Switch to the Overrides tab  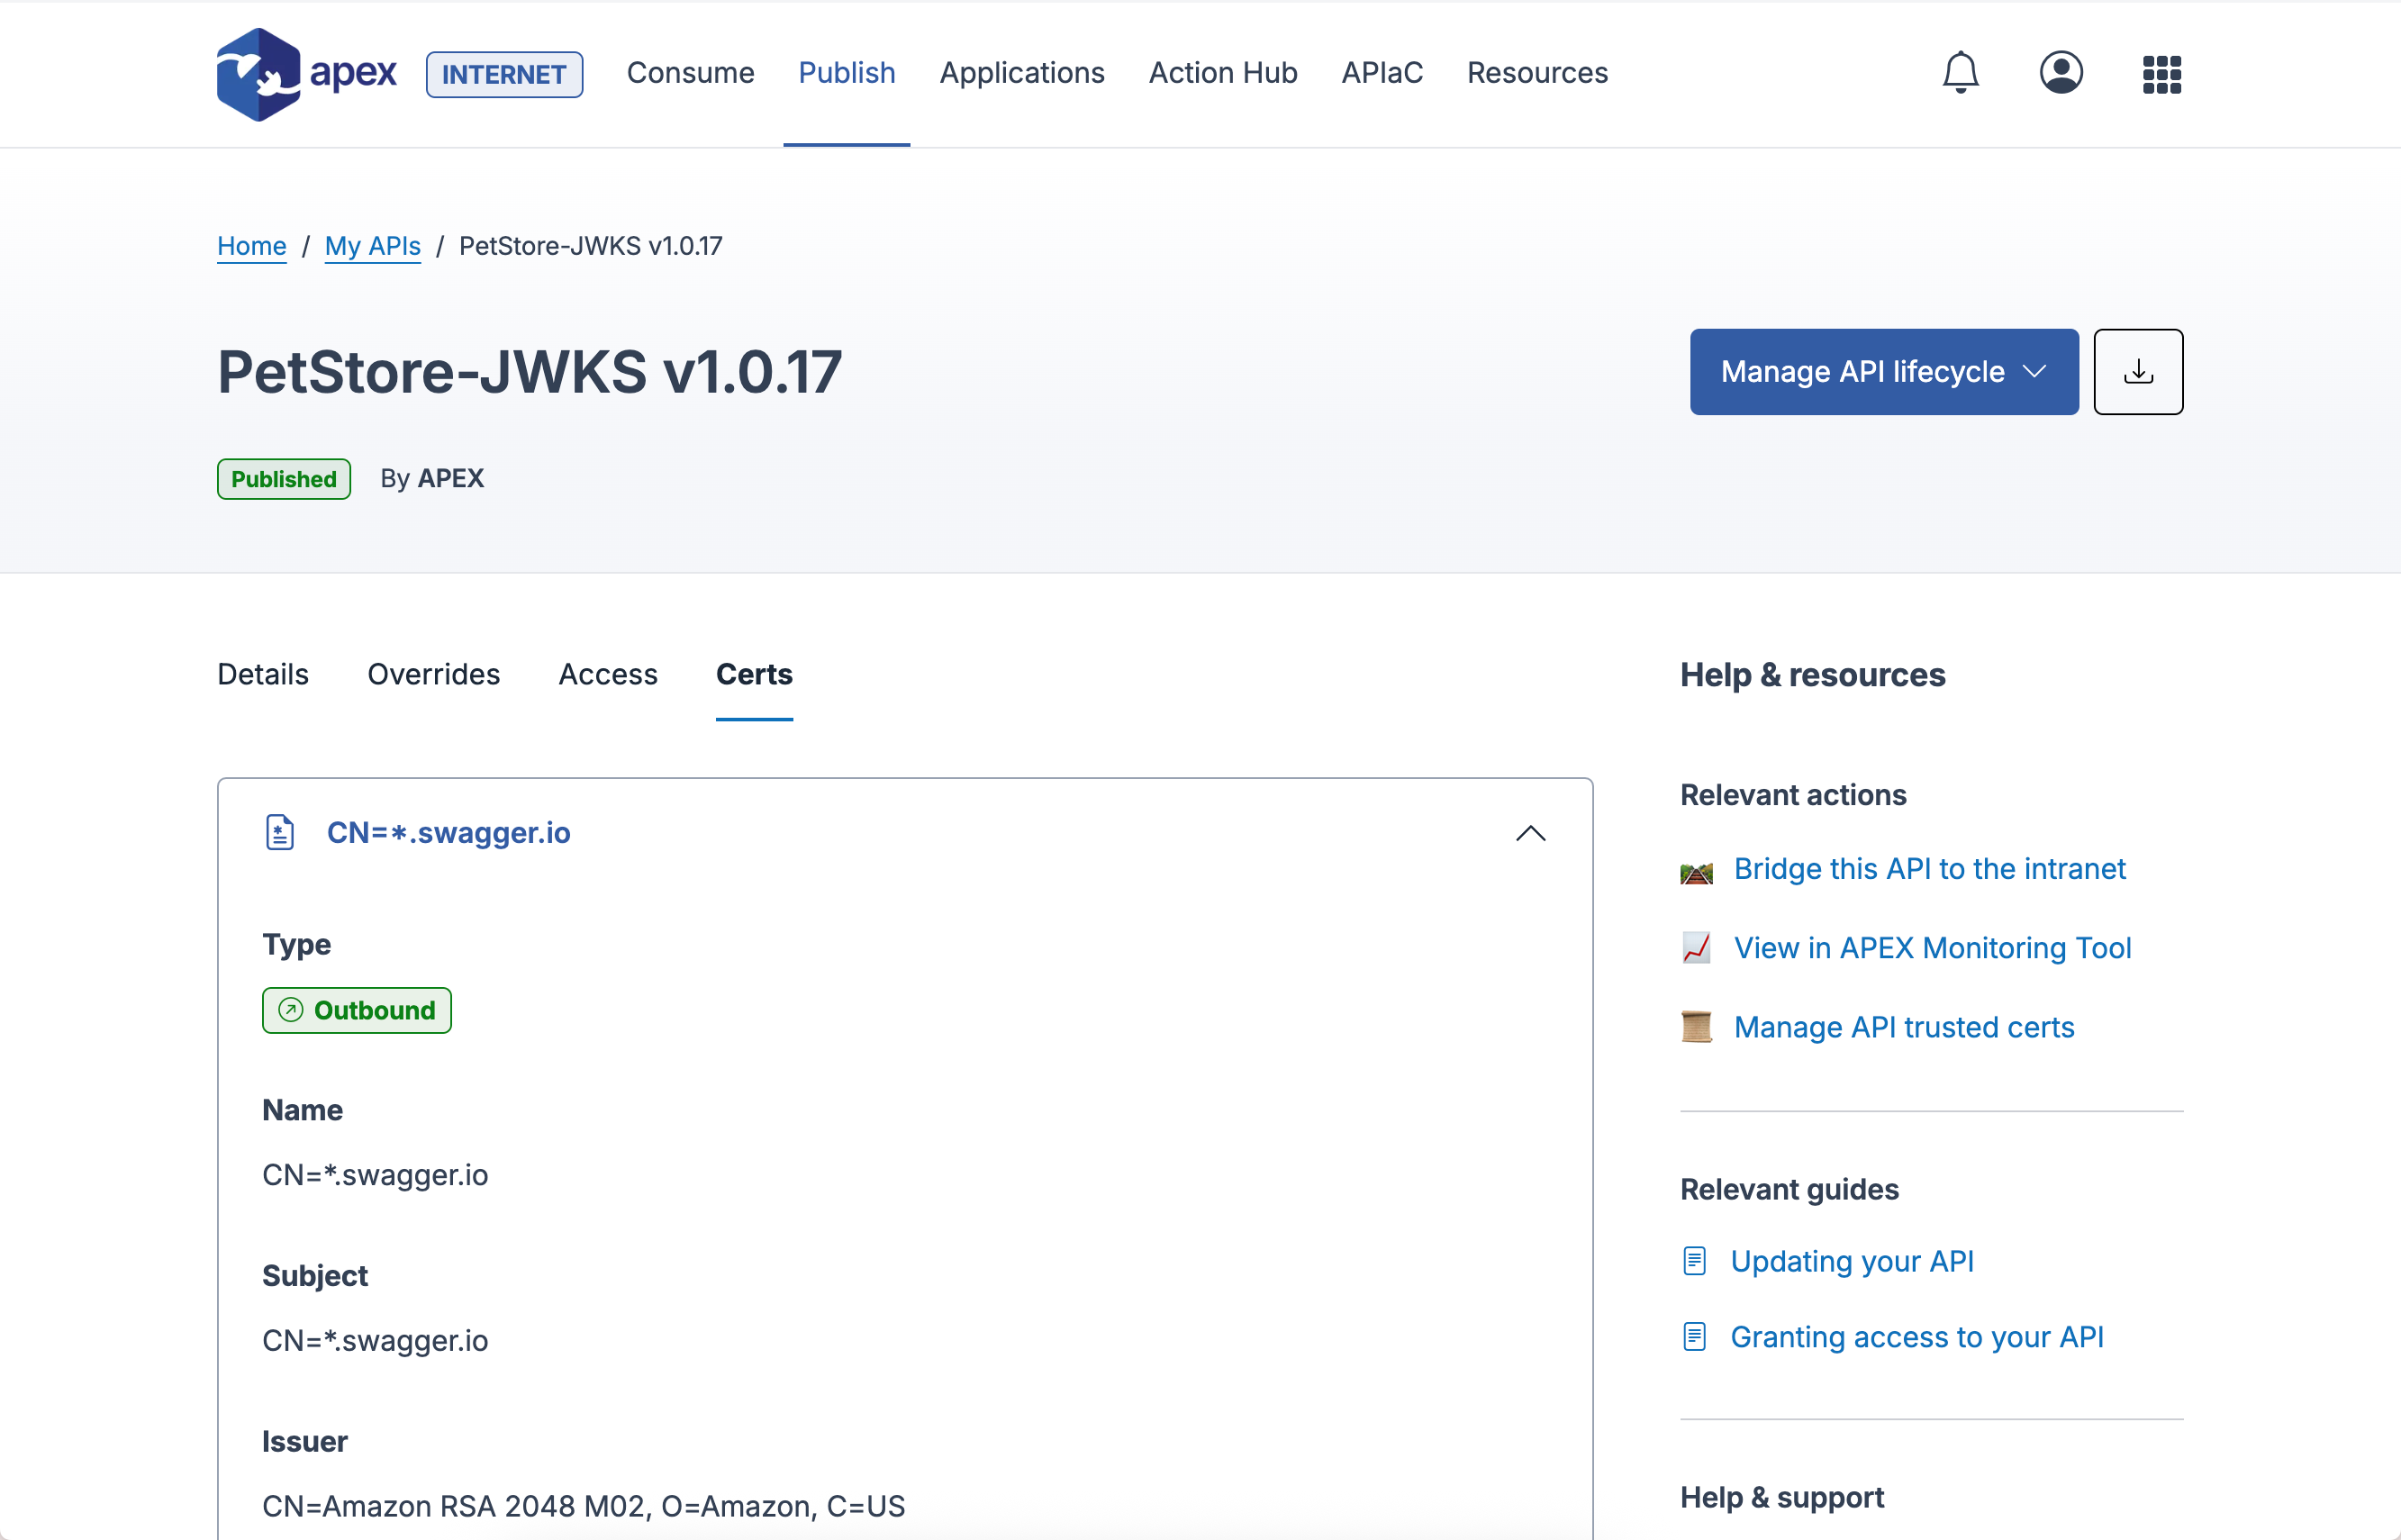[x=434, y=674]
